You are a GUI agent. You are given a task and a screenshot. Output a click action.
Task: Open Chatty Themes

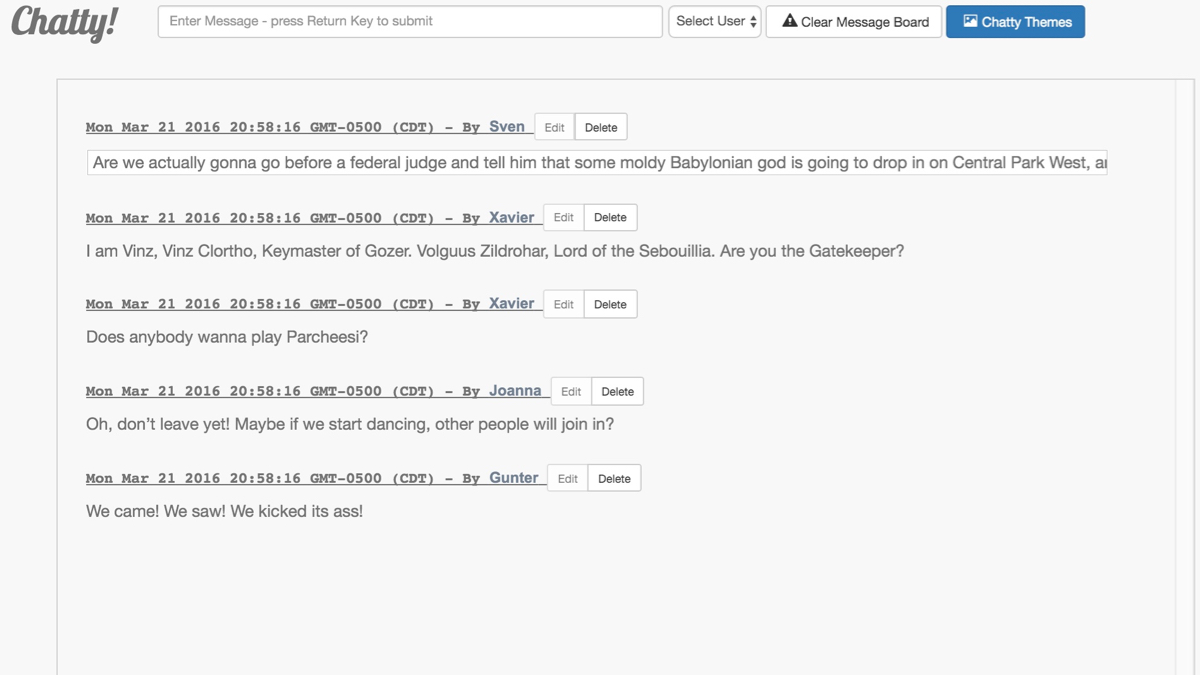[1015, 22]
